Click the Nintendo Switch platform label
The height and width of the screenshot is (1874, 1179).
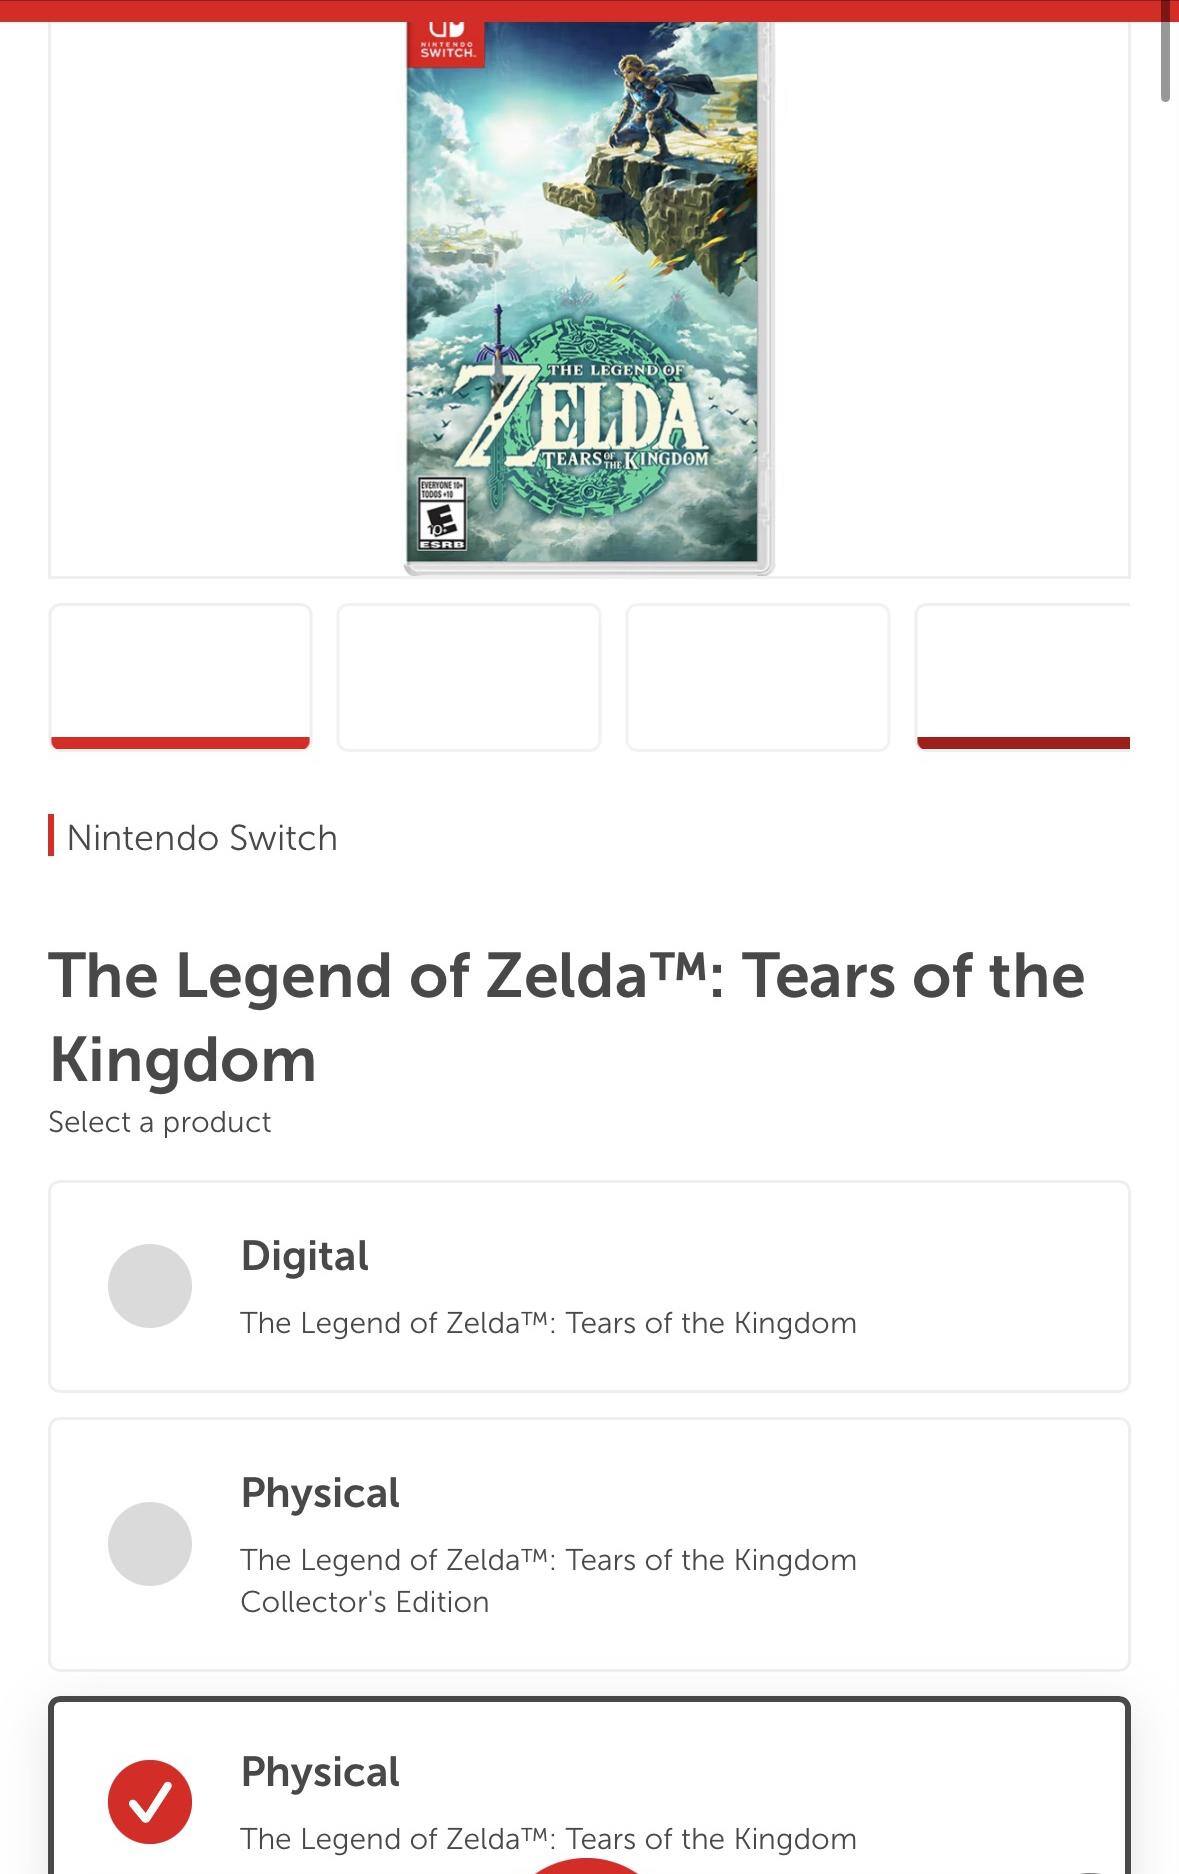[202, 838]
